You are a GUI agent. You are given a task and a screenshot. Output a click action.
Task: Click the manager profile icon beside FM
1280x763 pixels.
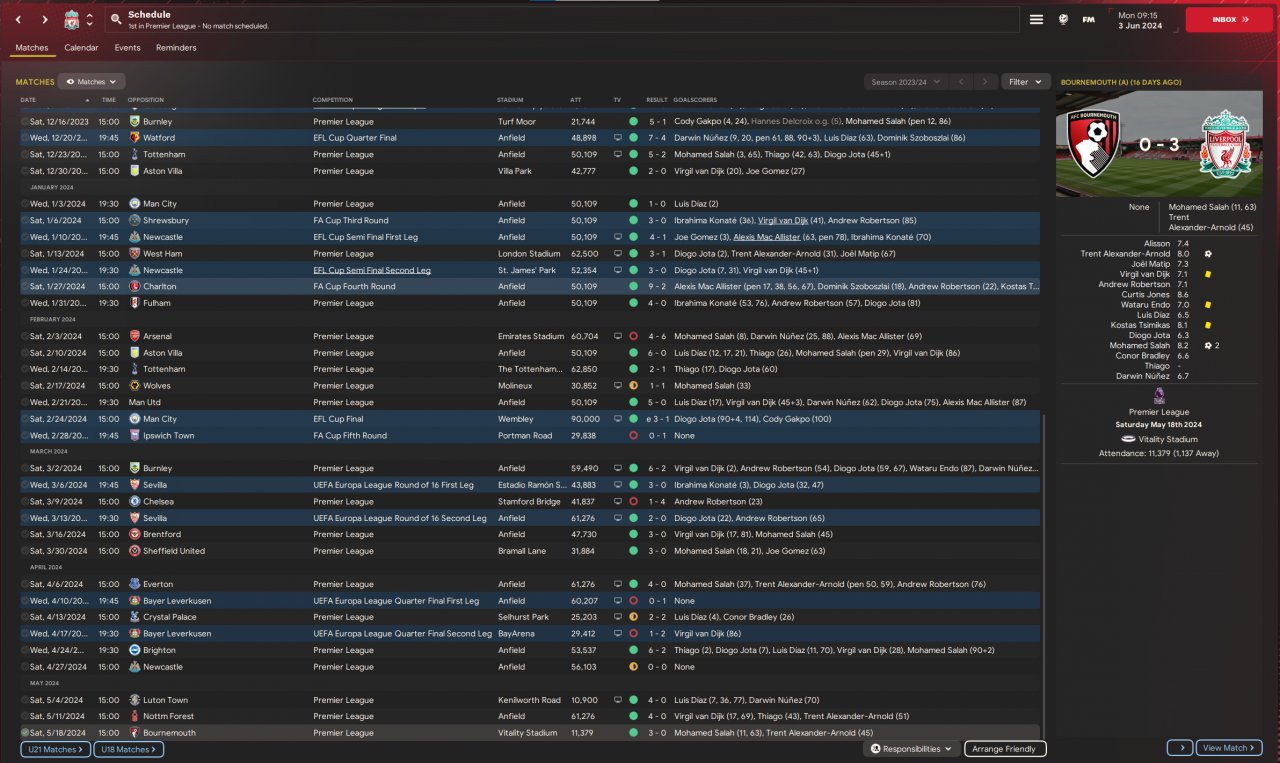pyautogui.click(x=1064, y=20)
